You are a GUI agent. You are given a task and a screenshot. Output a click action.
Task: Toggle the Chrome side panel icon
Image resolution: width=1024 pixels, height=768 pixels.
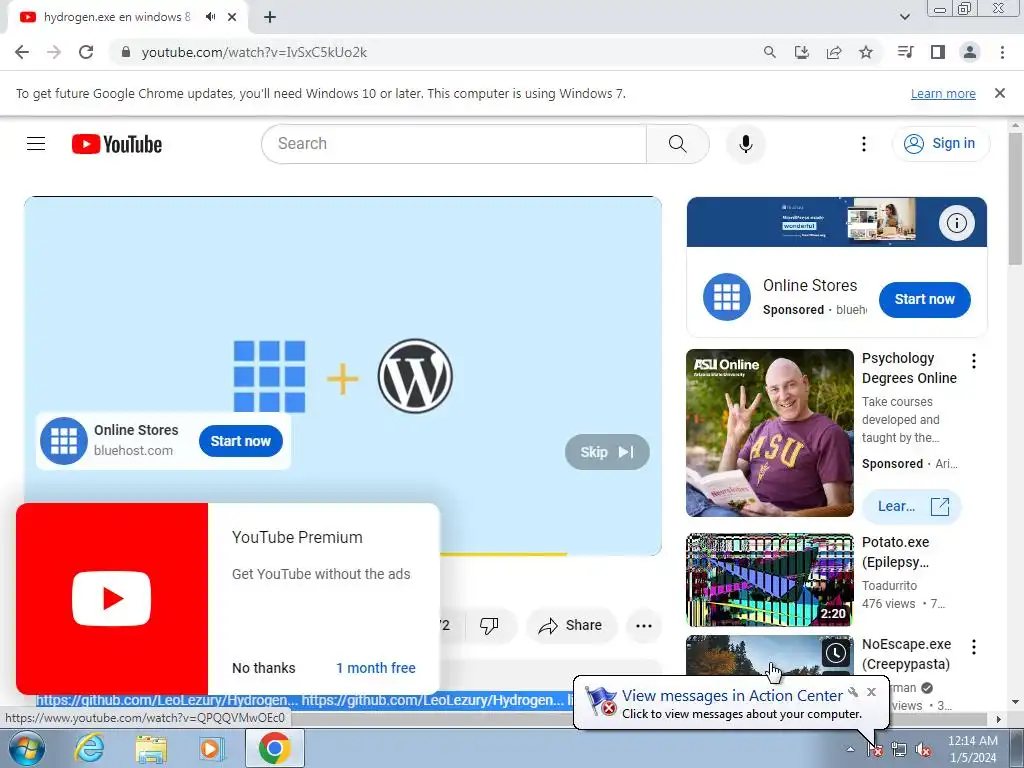pos(938,52)
